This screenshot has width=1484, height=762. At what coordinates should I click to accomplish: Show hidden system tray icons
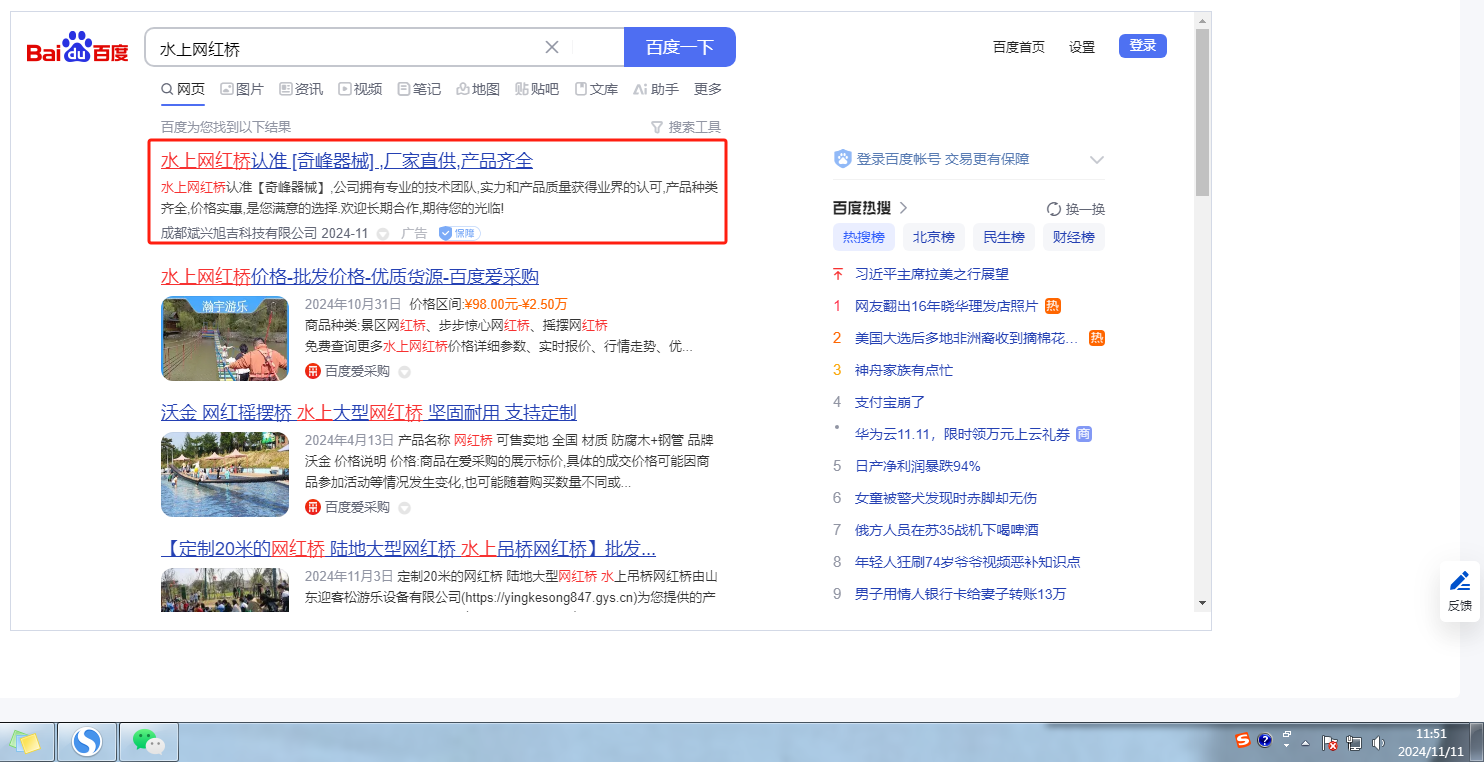click(1305, 743)
